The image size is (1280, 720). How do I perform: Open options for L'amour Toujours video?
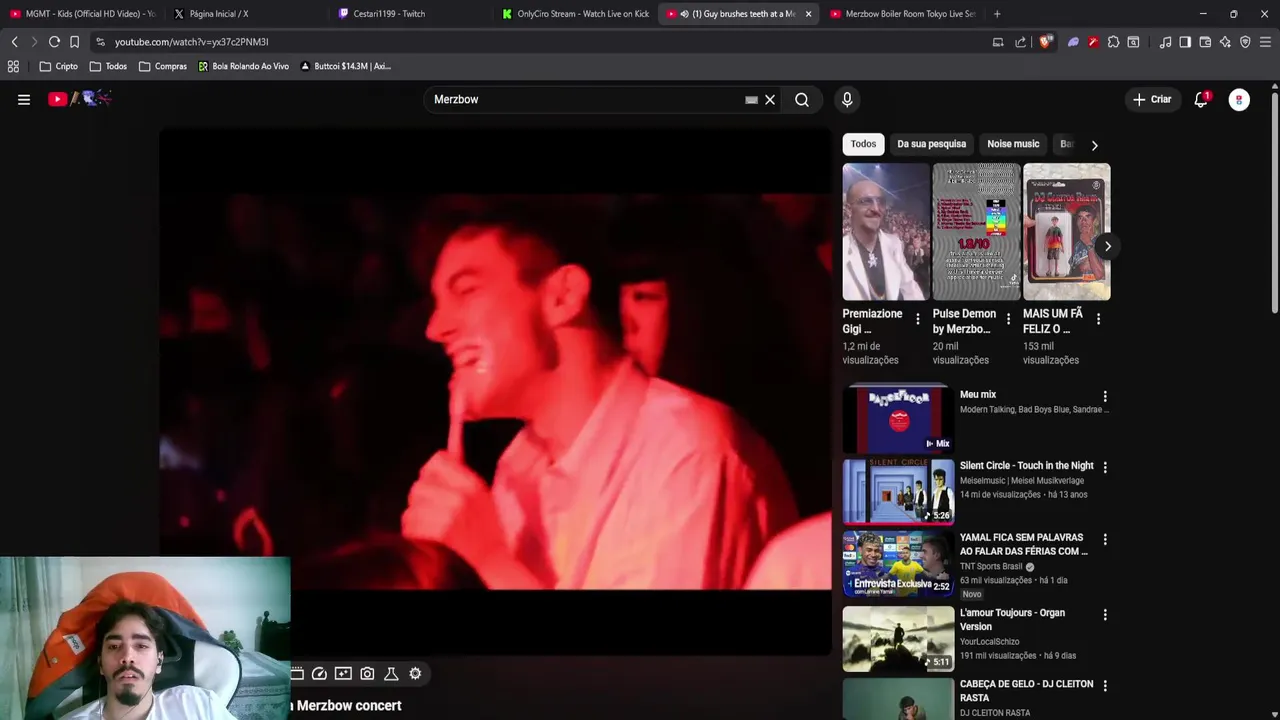tap(1105, 614)
